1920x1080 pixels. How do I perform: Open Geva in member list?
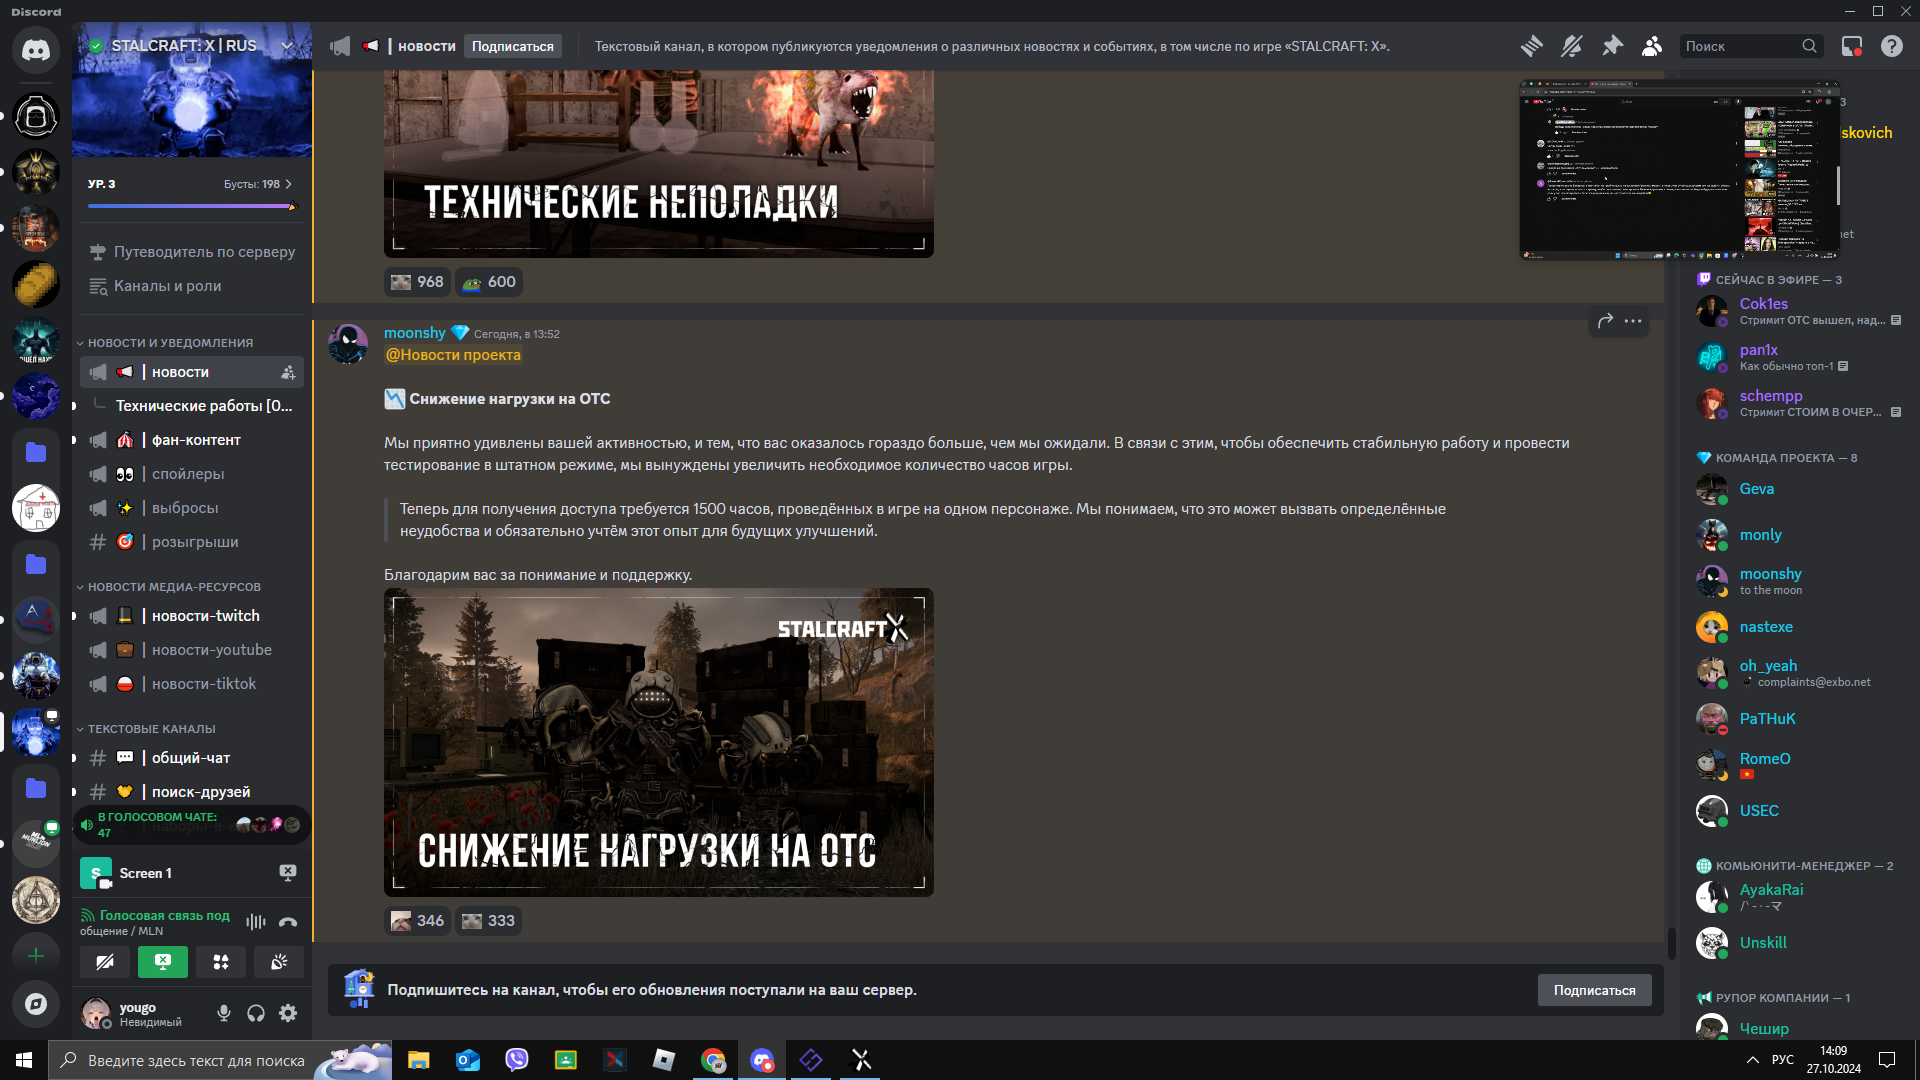[1798, 489]
